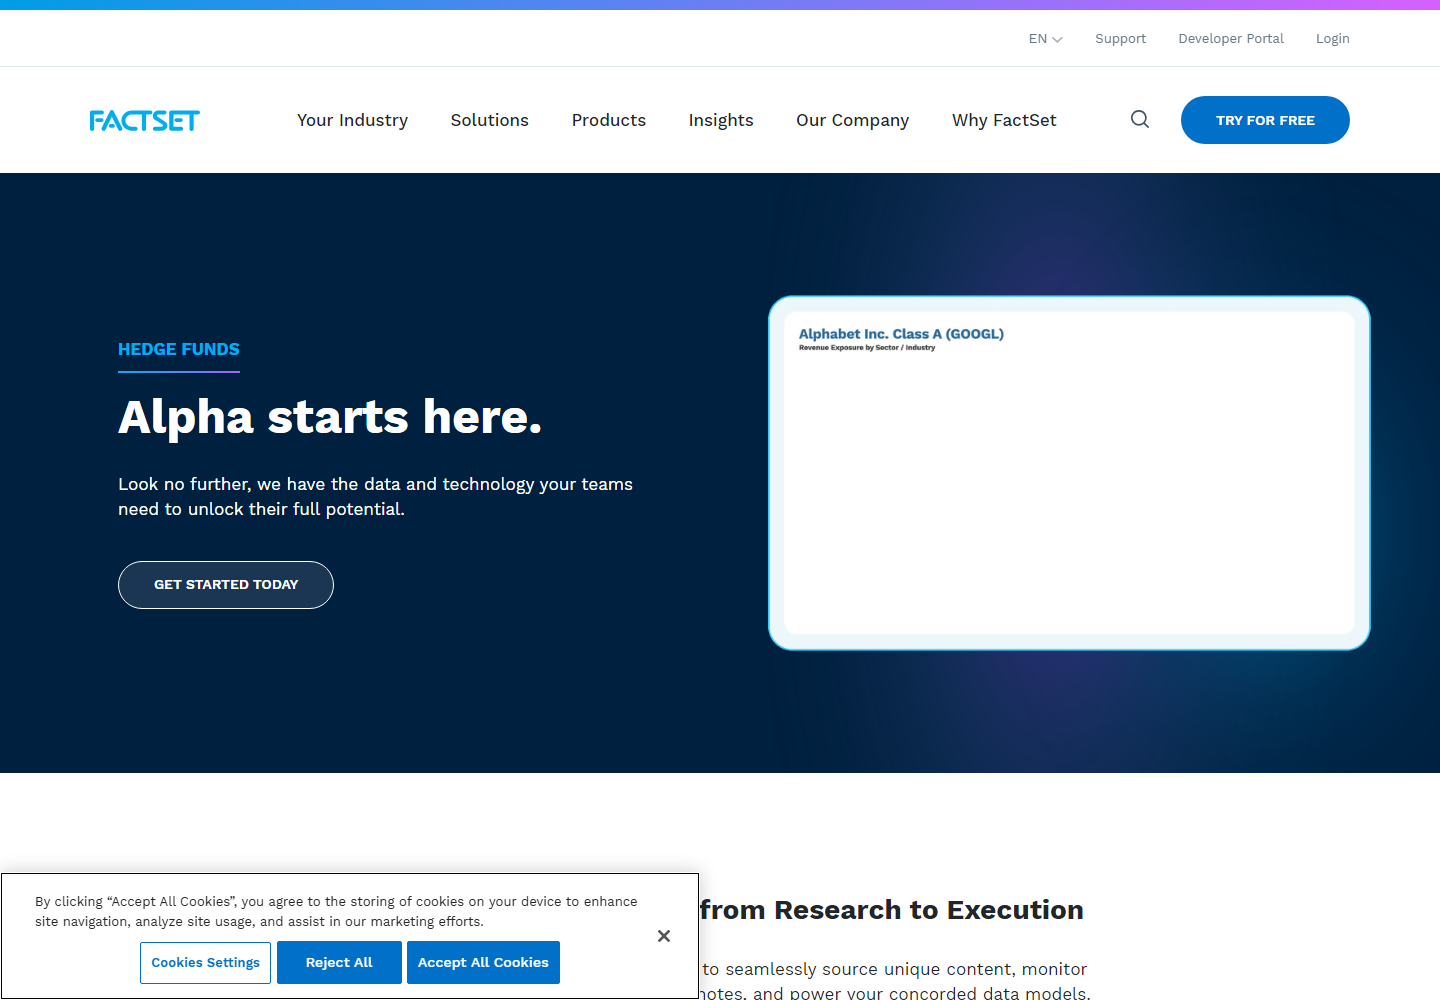Open the search magnifier icon
This screenshot has height=1000, width=1440.
(x=1140, y=120)
